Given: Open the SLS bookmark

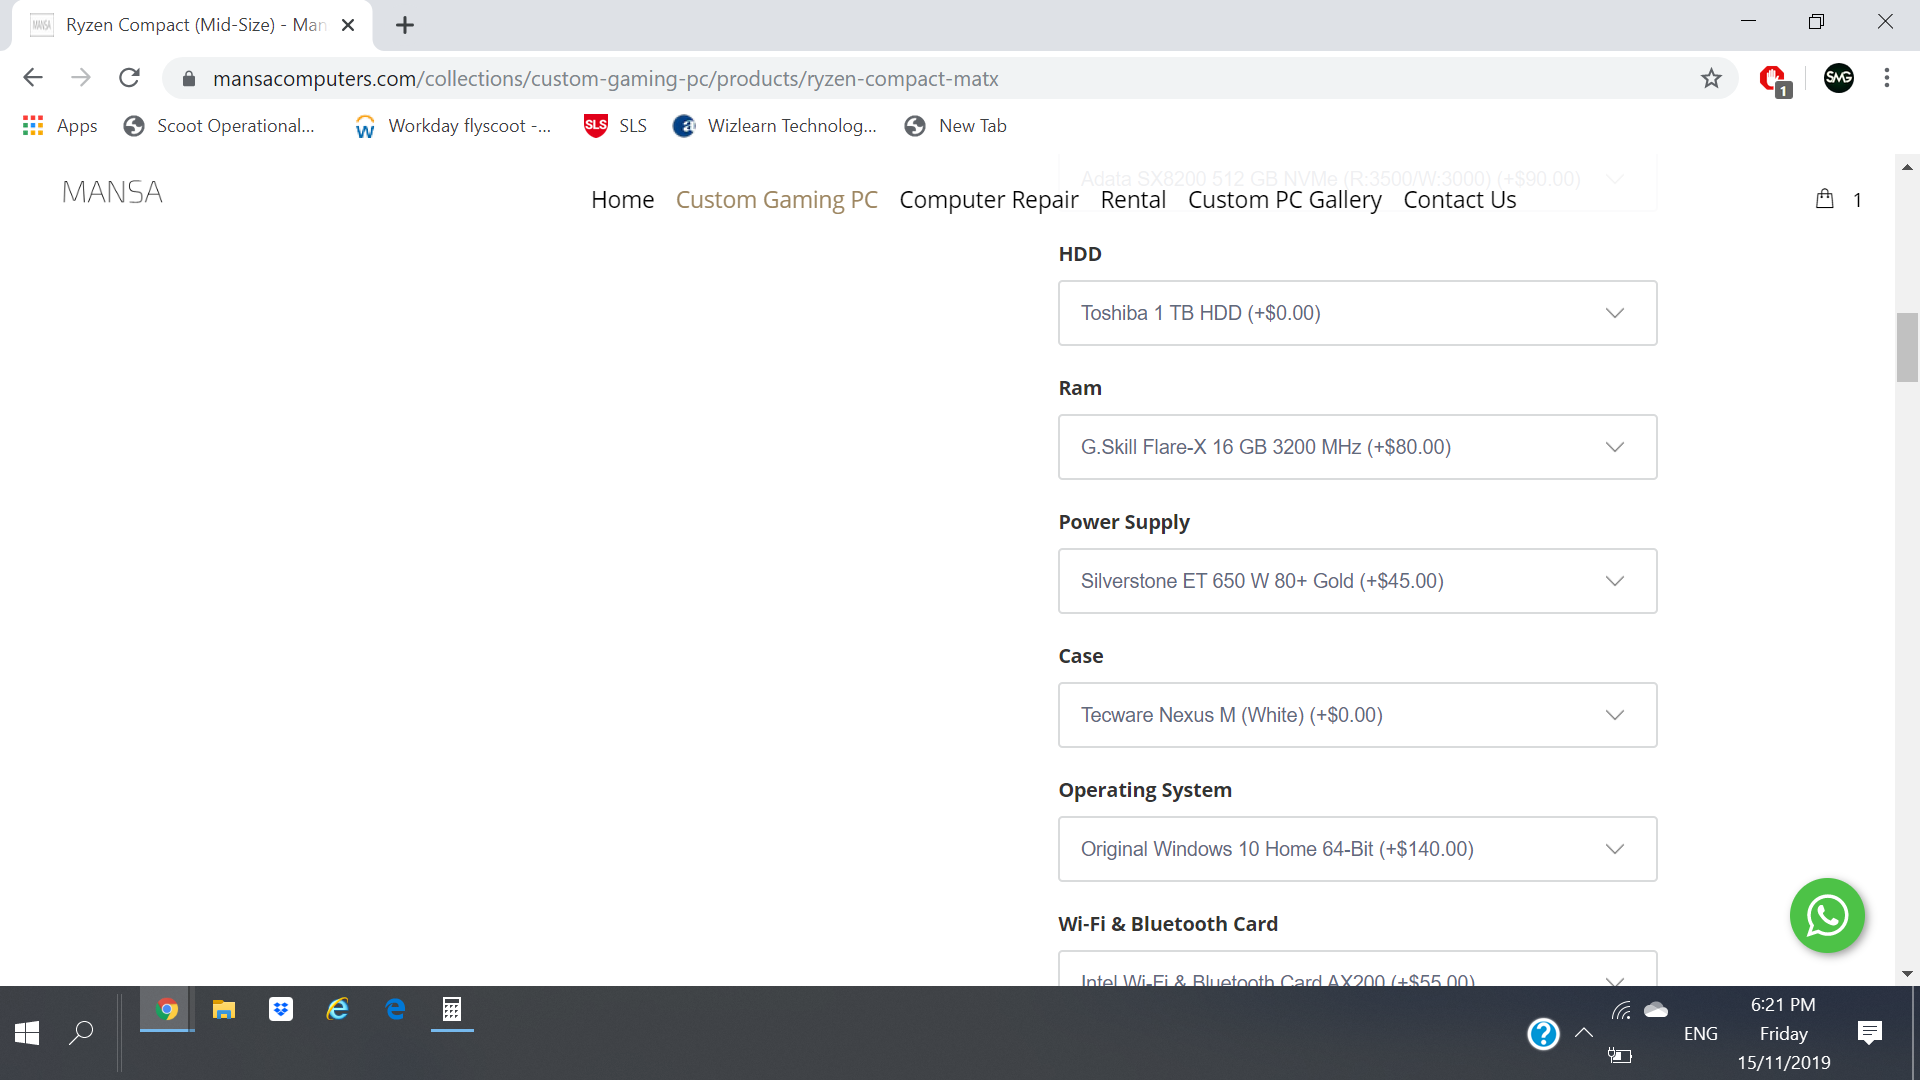Looking at the screenshot, I should point(616,126).
